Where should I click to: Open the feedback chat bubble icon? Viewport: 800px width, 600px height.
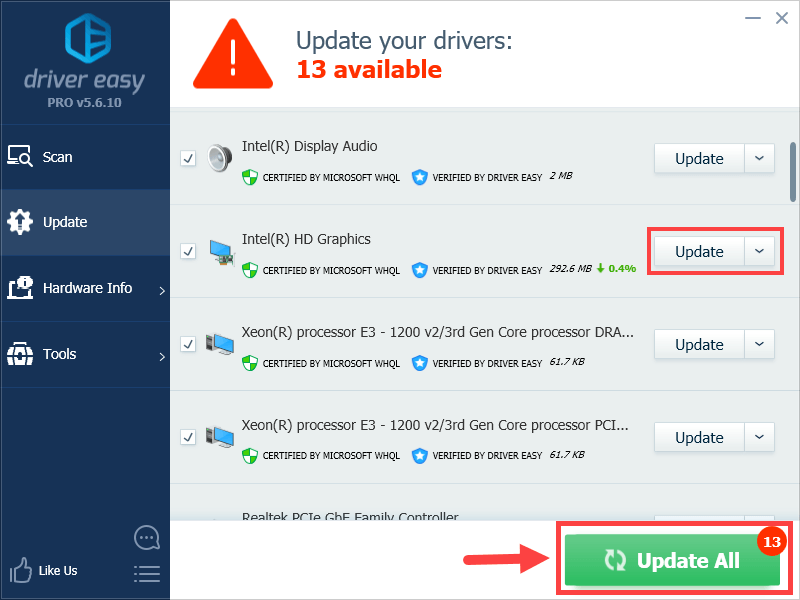147,538
